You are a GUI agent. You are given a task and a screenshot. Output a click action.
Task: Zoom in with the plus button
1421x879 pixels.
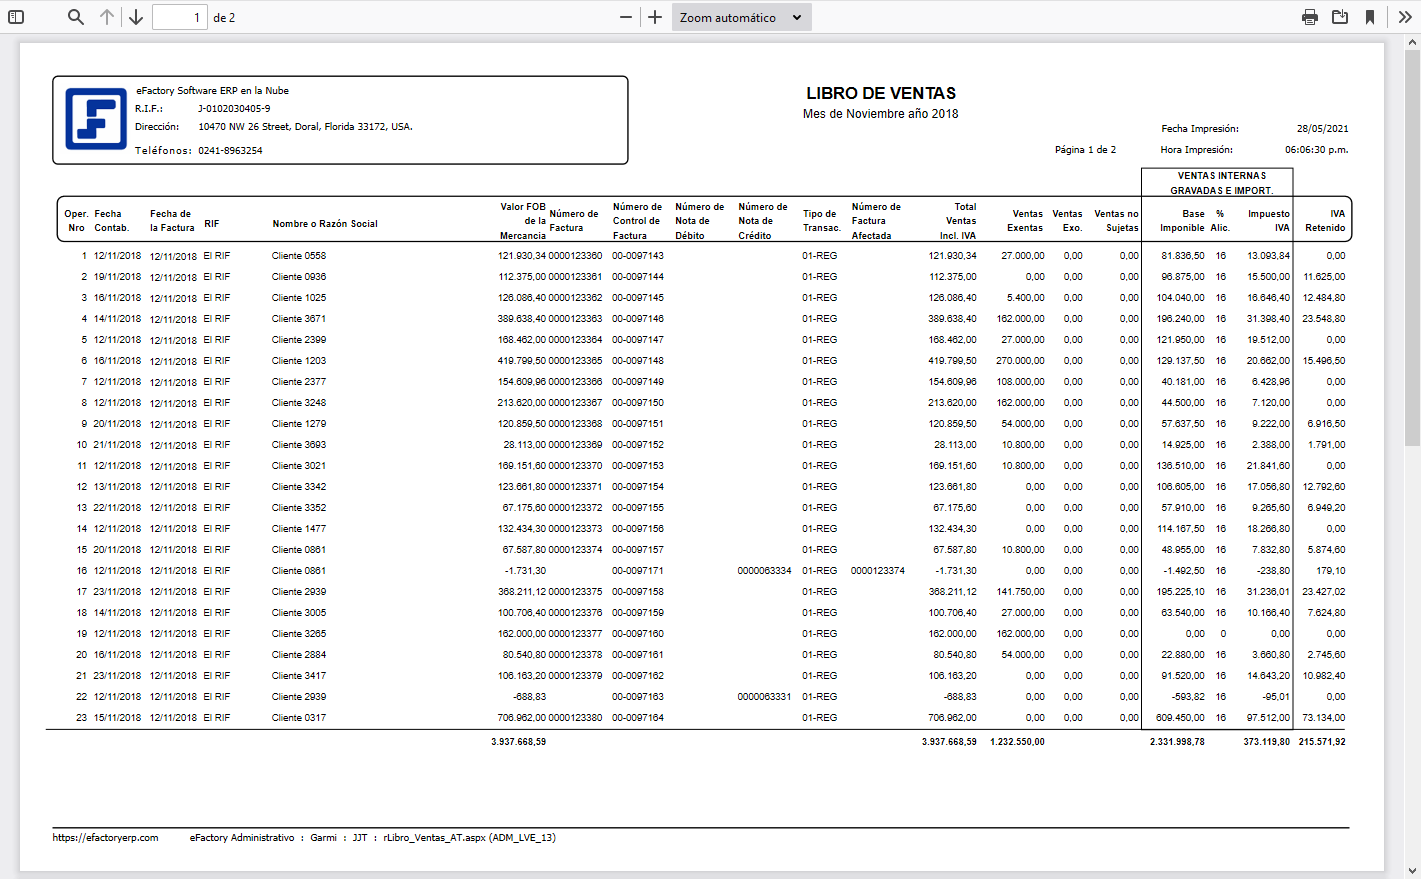point(655,17)
